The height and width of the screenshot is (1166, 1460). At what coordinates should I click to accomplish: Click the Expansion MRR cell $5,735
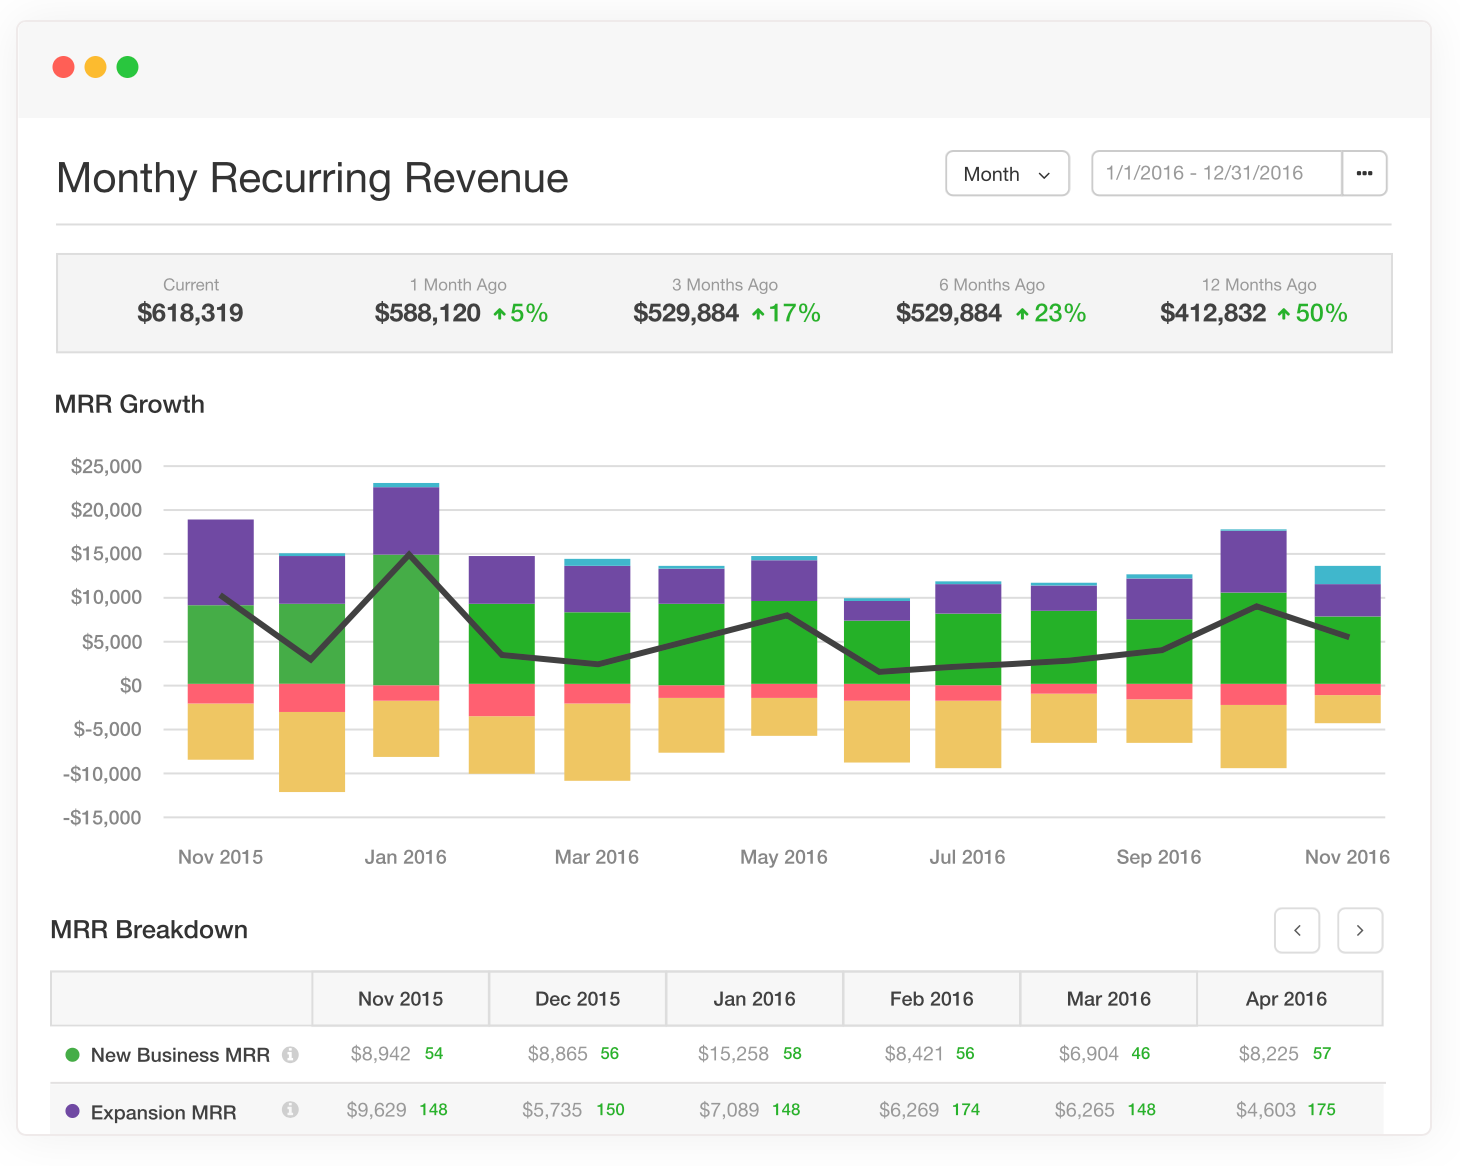pos(552,1110)
